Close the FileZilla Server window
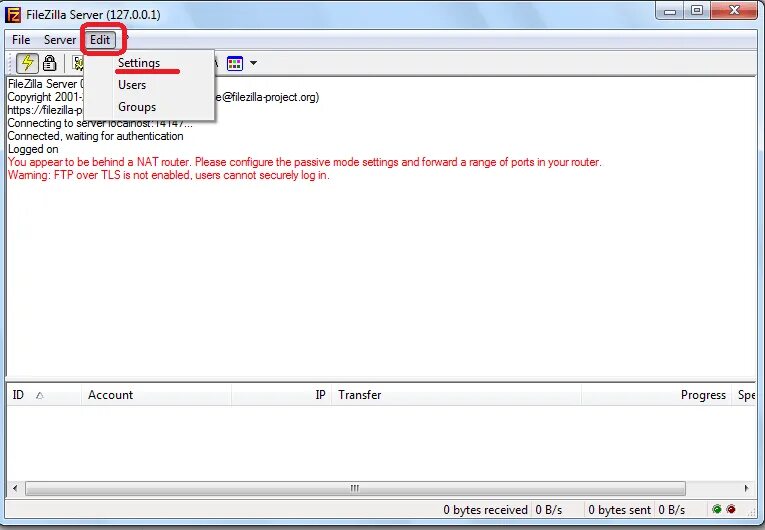This screenshot has width=765, height=530. coord(734,11)
